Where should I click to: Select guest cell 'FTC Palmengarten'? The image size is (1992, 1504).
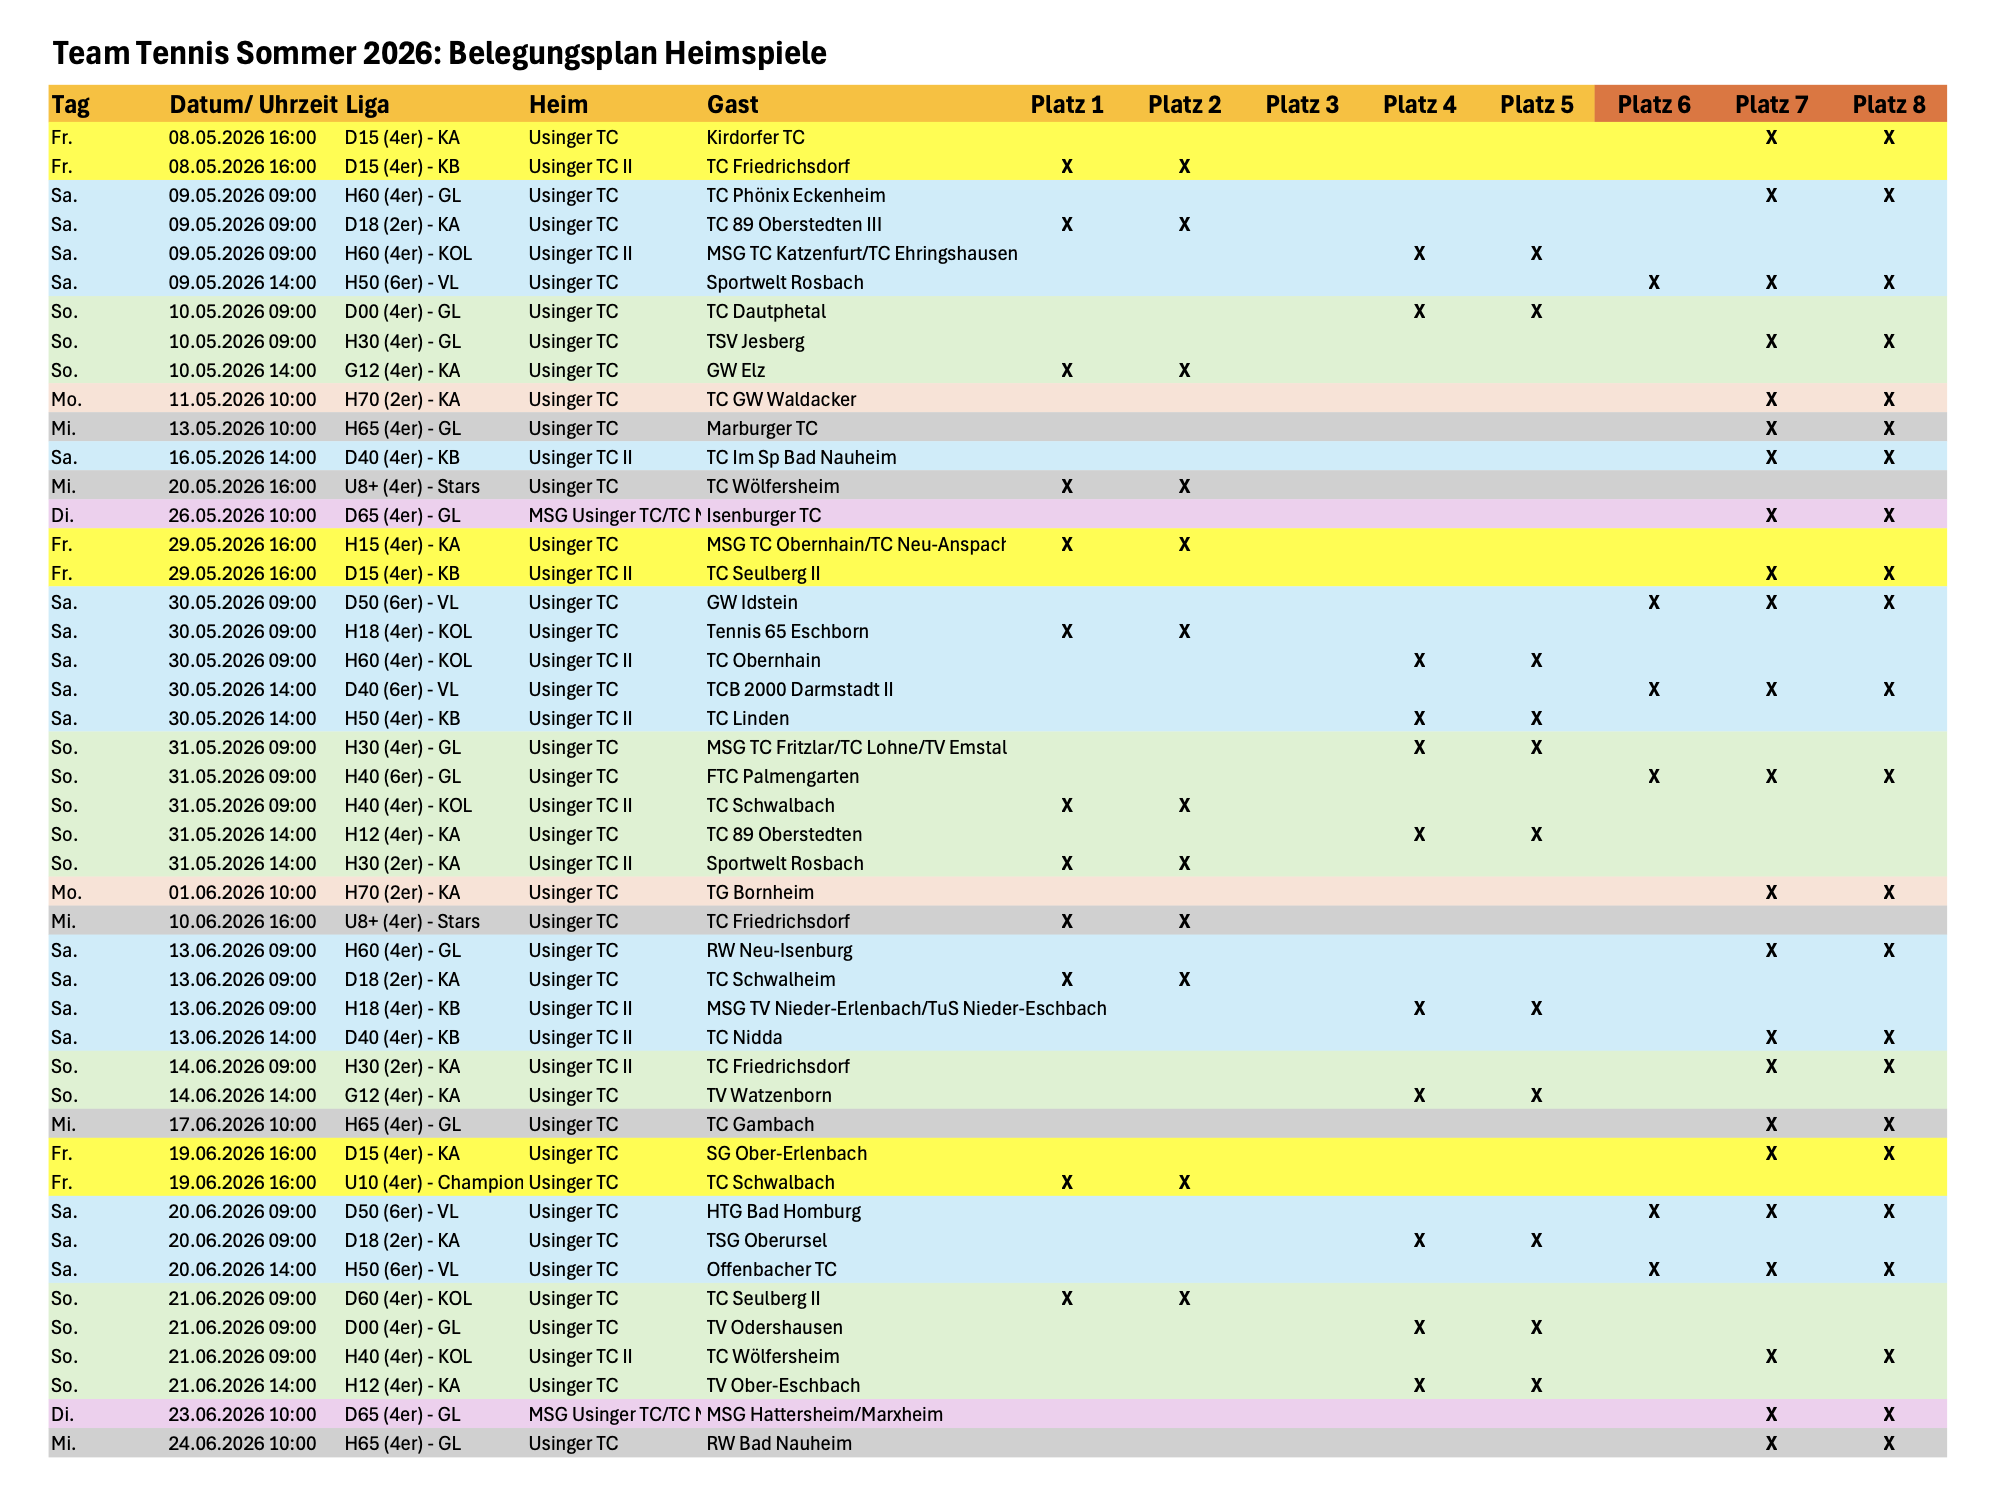point(783,776)
